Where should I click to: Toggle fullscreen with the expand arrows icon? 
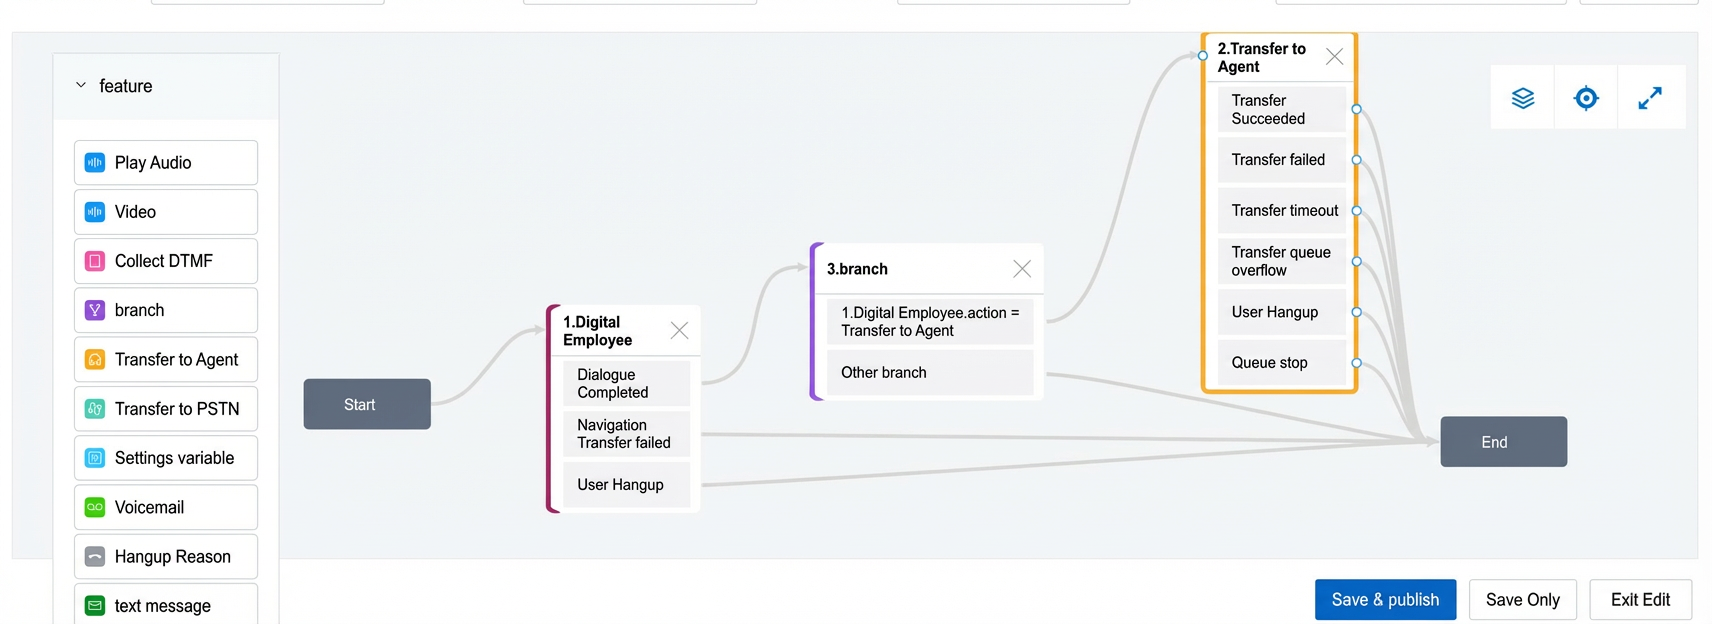coord(1650,98)
